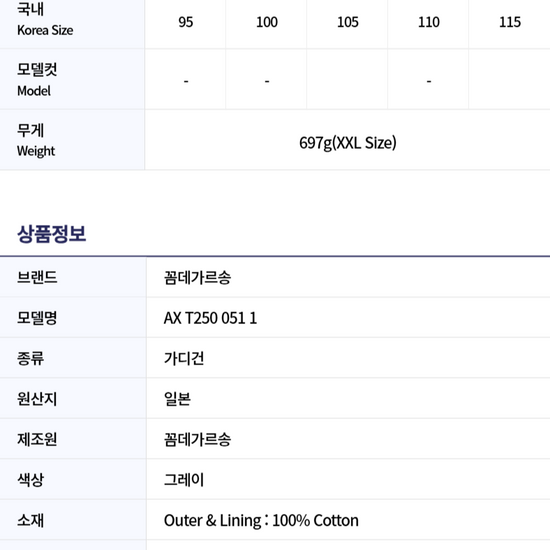
Task: Click the Outer & Lining 100% Cotton text
Action: (x=261, y=520)
